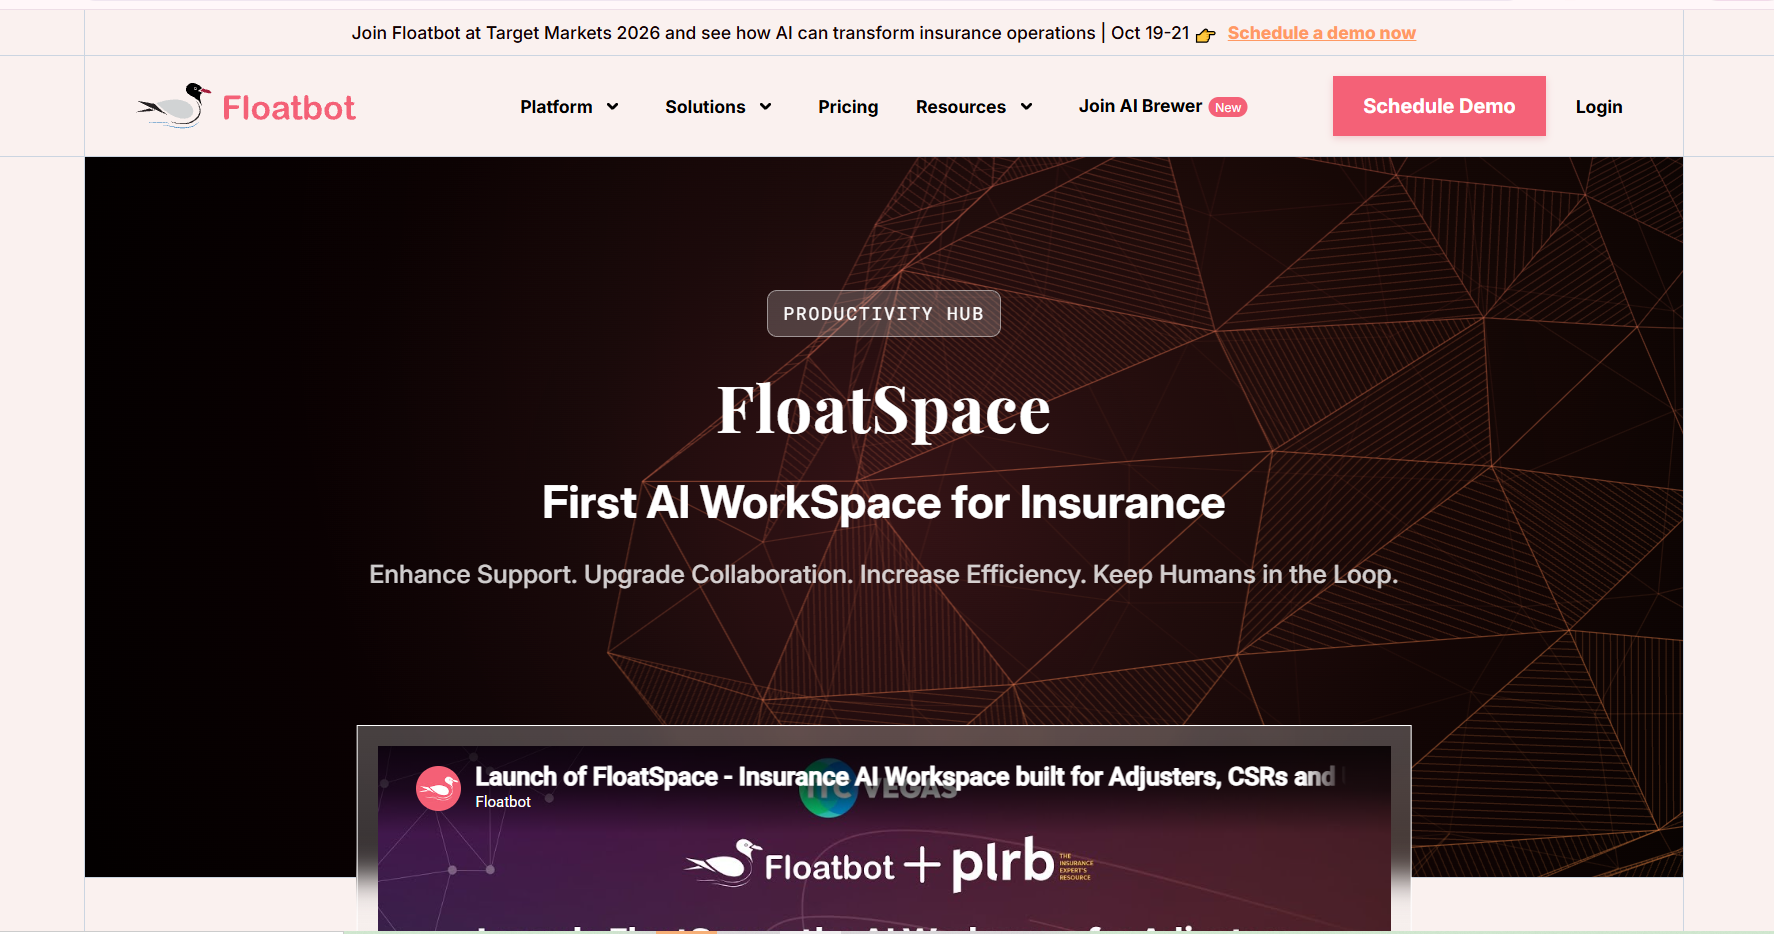Screen dimensions: 1774x934
Task: Expand the Solutions dropdown chevron
Action: (766, 107)
